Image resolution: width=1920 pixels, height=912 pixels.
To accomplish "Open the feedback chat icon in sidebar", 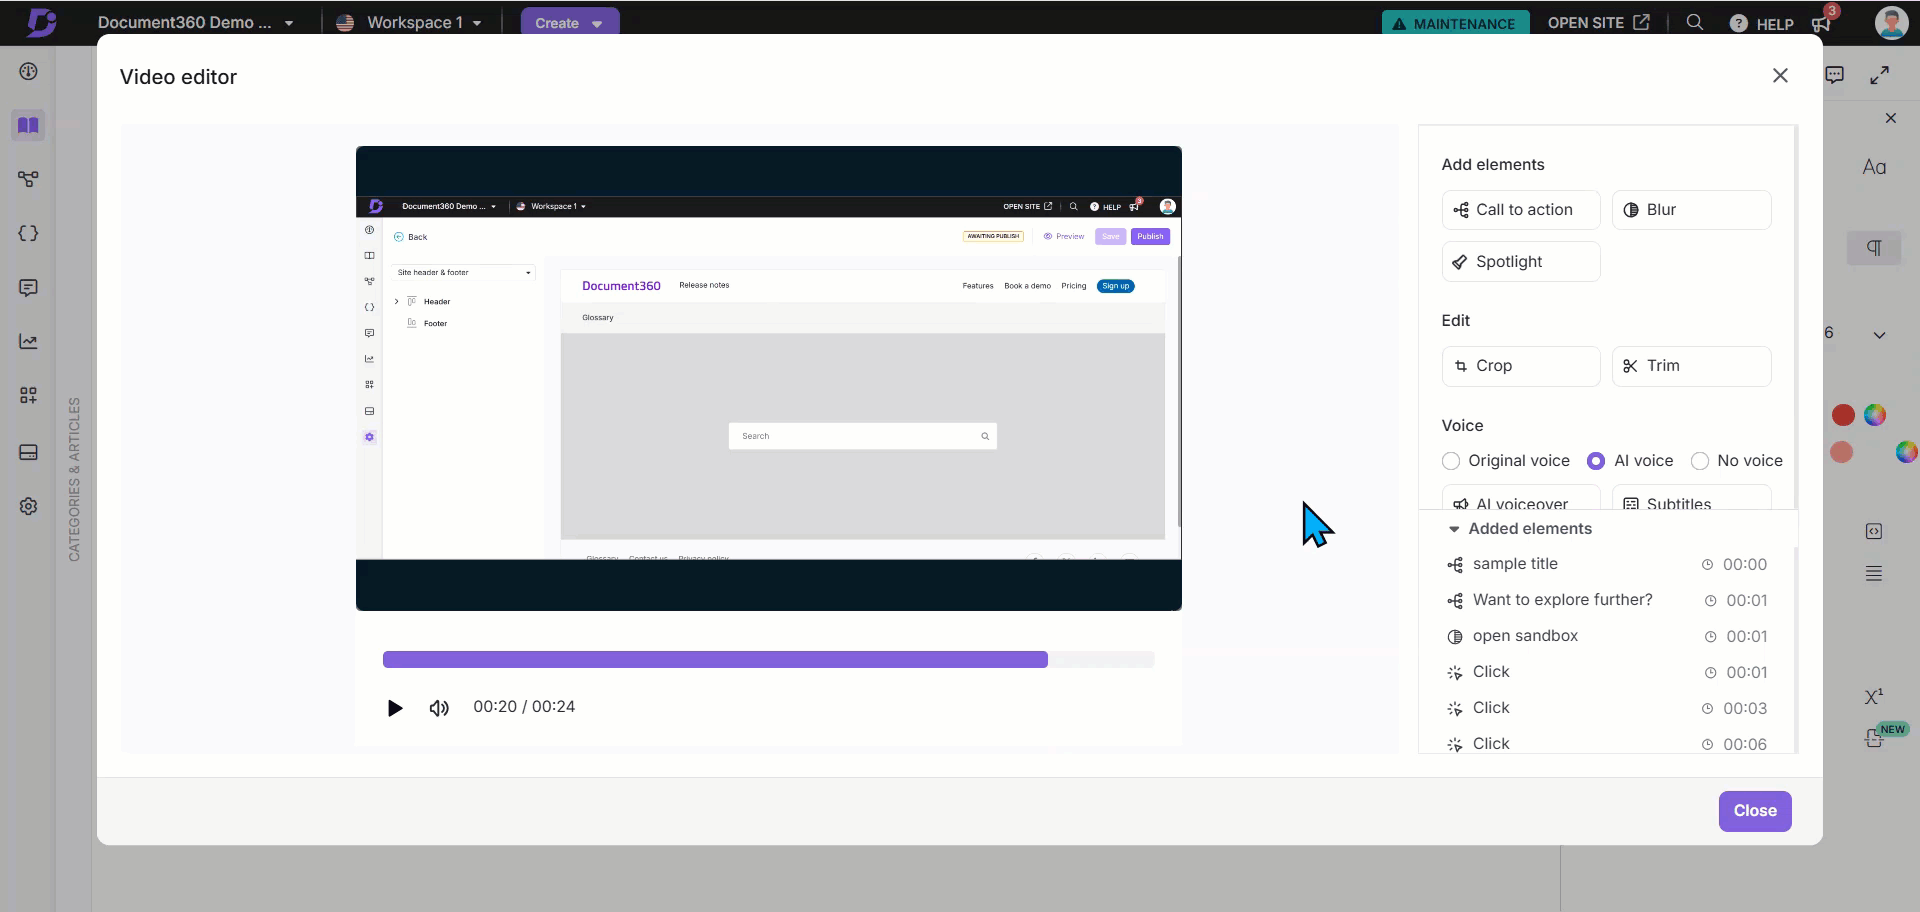I will tap(28, 288).
